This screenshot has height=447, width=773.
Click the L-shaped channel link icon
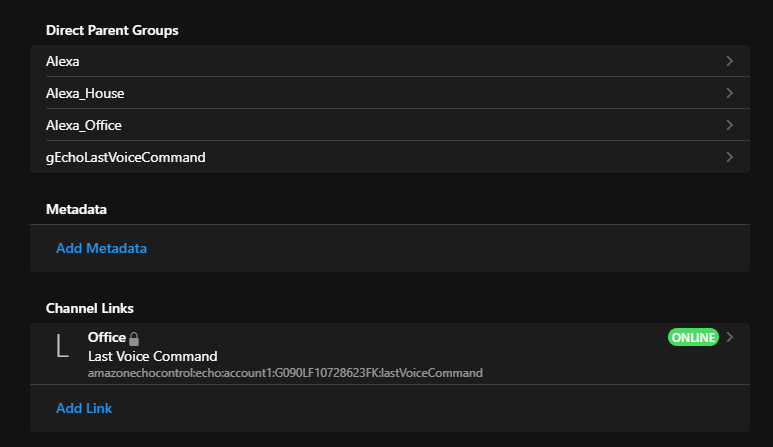[x=62, y=346]
